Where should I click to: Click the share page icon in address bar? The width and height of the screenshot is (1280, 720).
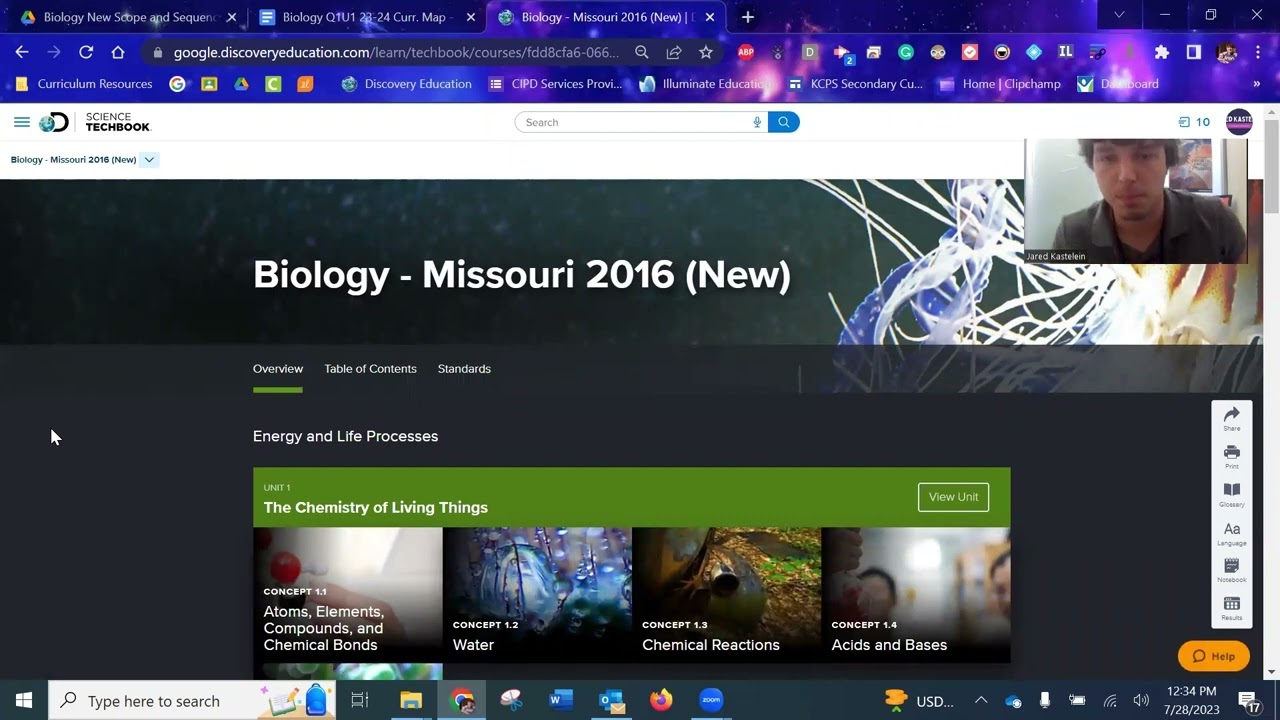[674, 52]
